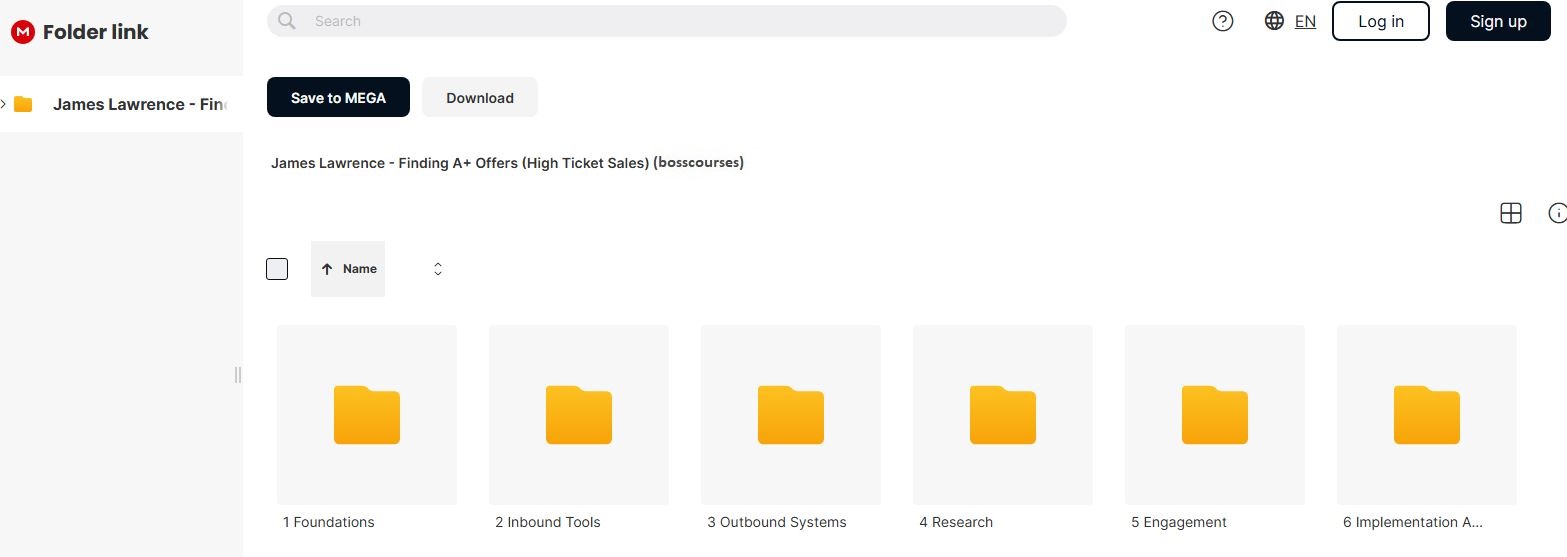Open the sort order dropdown arrows
This screenshot has width=1567, height=557.
438,269
